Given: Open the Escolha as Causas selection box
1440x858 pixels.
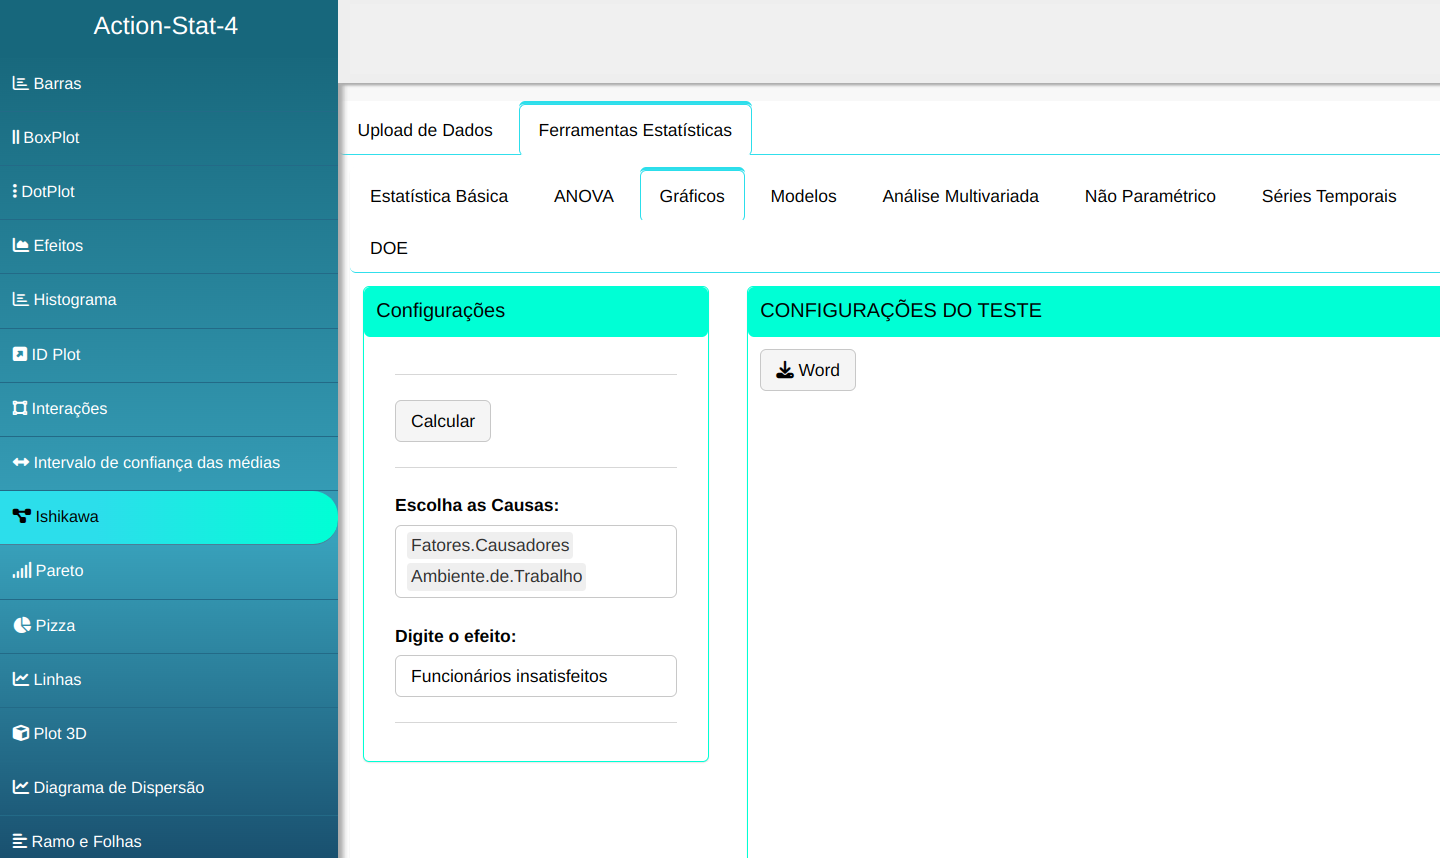Looking at the screenshot, I should (630, 561).
